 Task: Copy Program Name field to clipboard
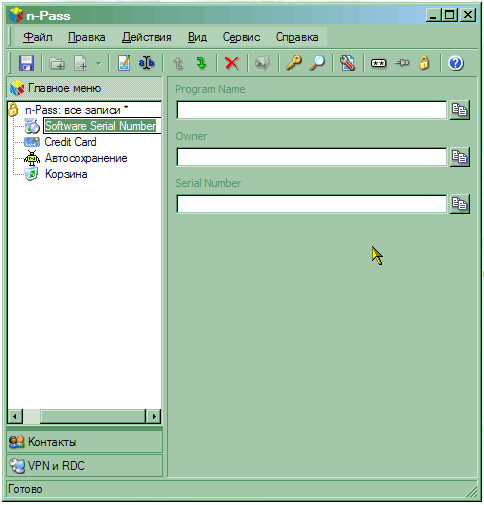pyautogui.click(x=460, y=110)
